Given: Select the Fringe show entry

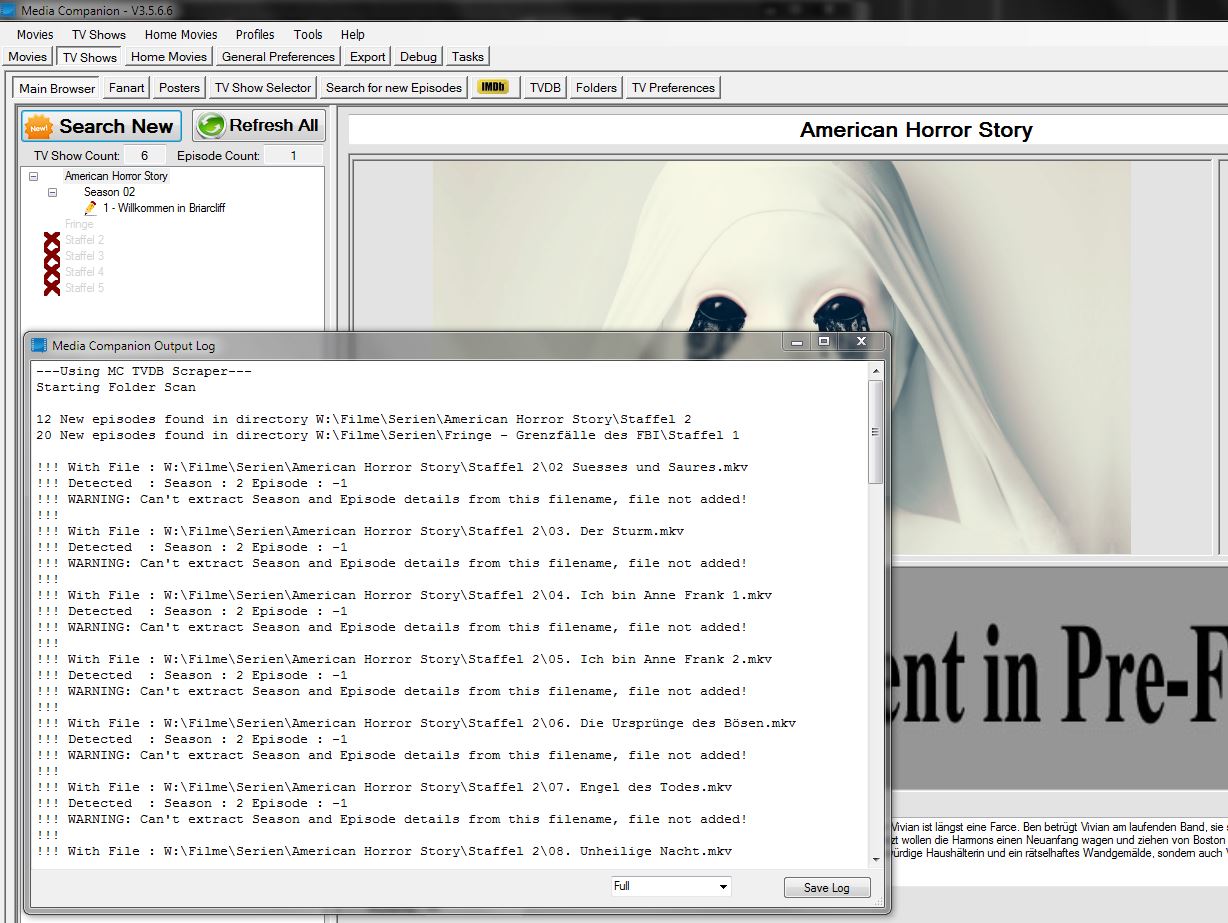Looking at the screenshot, I should 79,224.
